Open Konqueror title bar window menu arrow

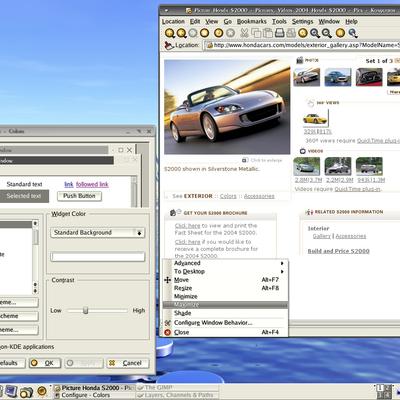166,11
